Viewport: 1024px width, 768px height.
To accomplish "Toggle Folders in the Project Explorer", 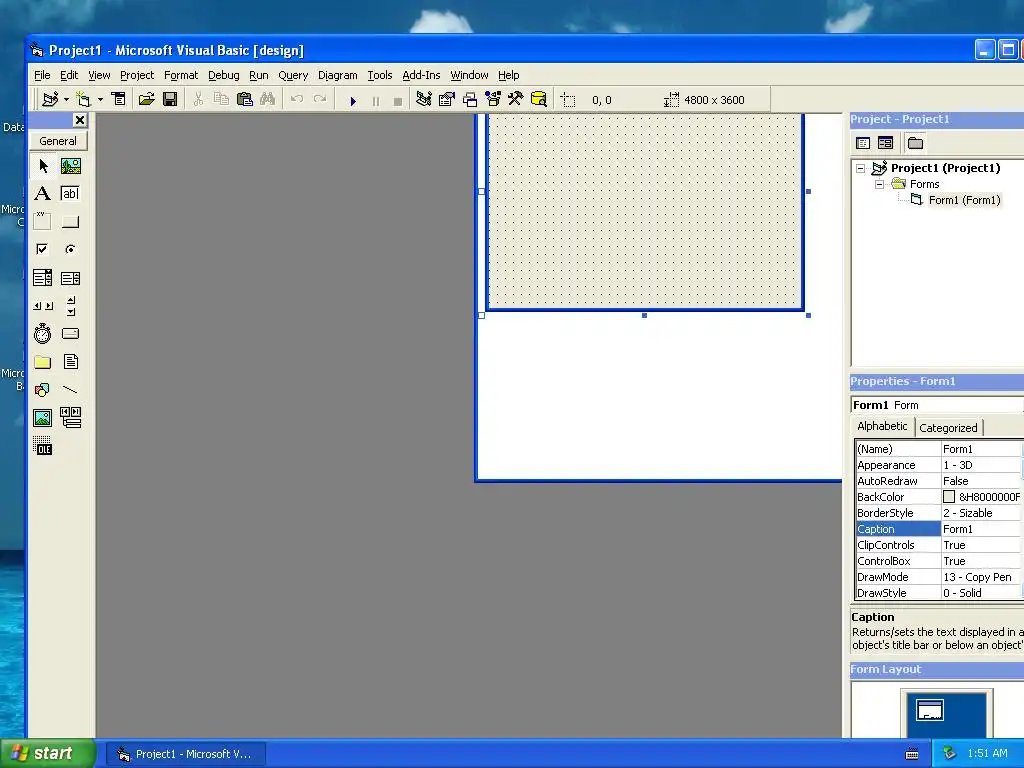I will click(916, 143).
